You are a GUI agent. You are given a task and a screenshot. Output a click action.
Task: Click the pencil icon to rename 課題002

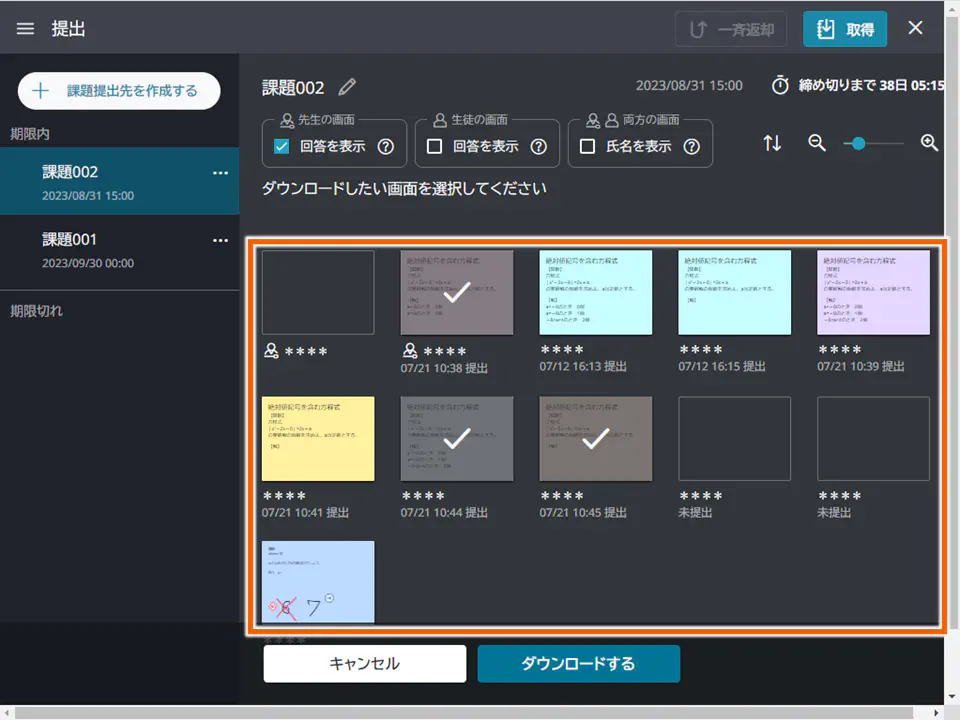click(347, 87)
